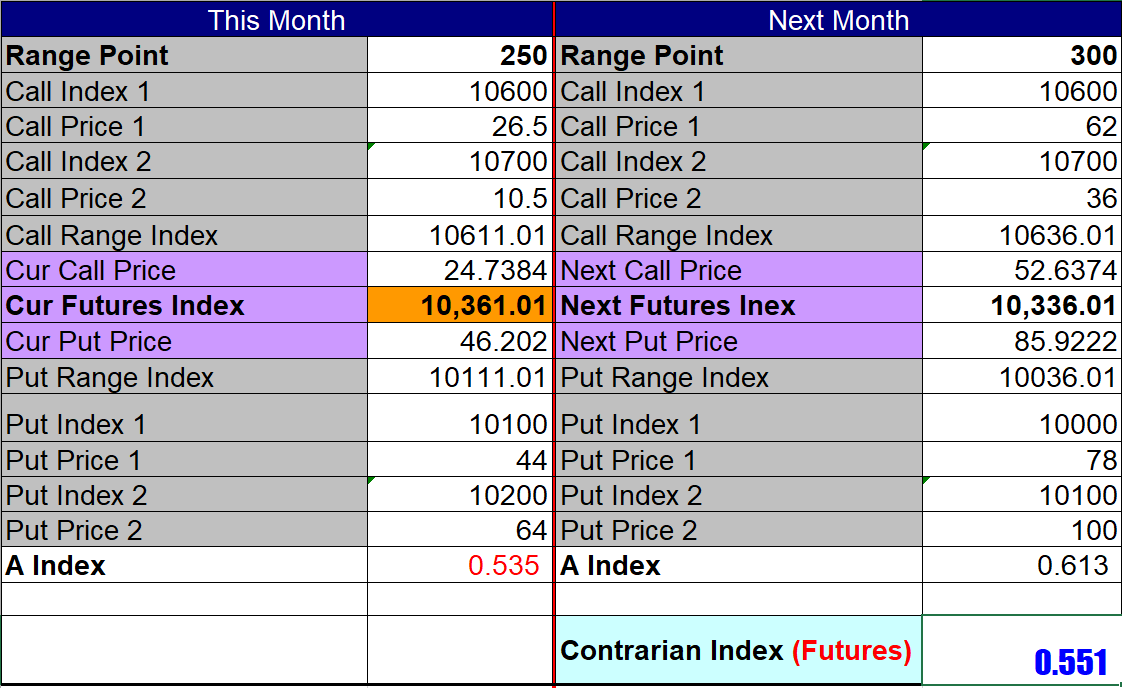This screenshot has height=688, width=1122.
Task: Select This Month Call Price 1 value 26.5
Action: pyautogui.click(x=460, y=127)
